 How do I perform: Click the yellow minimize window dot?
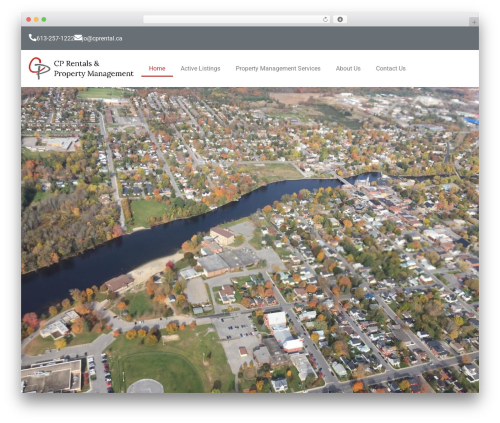[x=36, y=19]
